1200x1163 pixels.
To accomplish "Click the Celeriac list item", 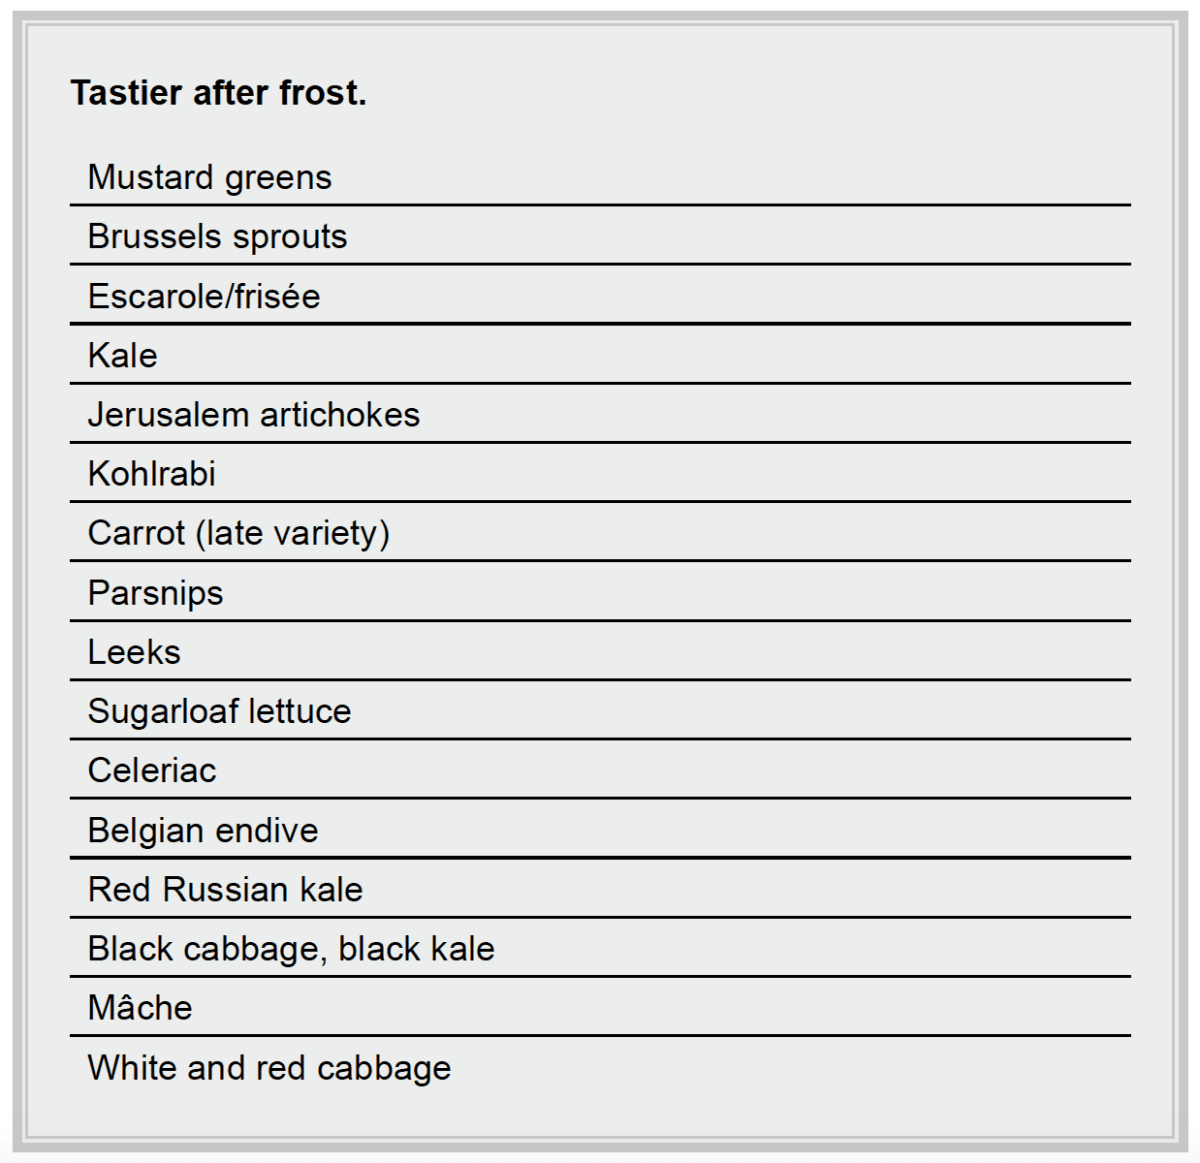I will click(x=152, y=770).
